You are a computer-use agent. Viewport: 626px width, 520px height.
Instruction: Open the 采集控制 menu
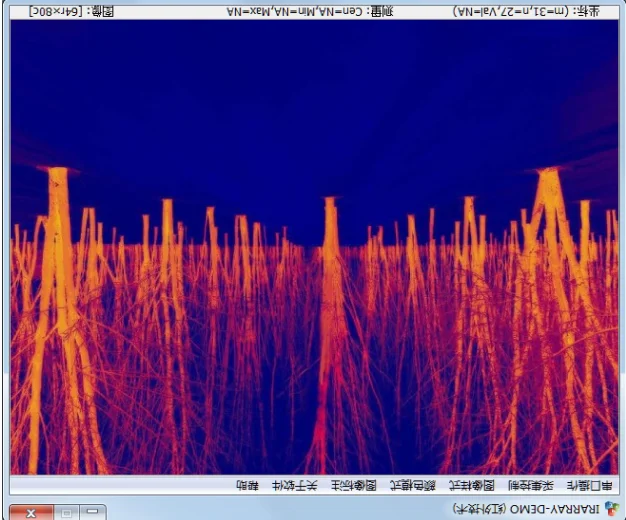[x=531, y=486]
